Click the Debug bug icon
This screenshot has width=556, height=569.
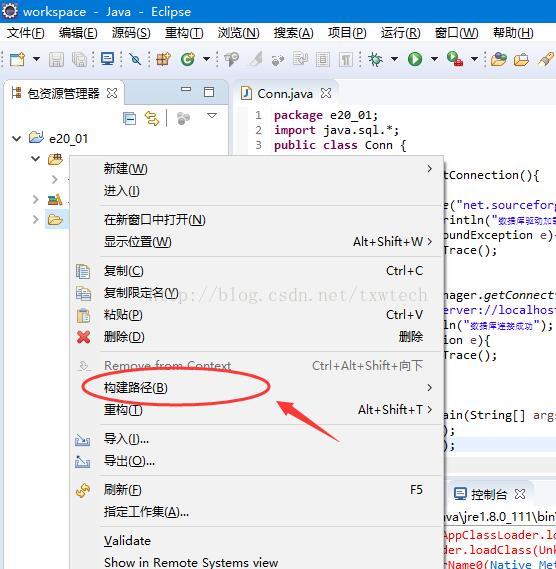376,59
